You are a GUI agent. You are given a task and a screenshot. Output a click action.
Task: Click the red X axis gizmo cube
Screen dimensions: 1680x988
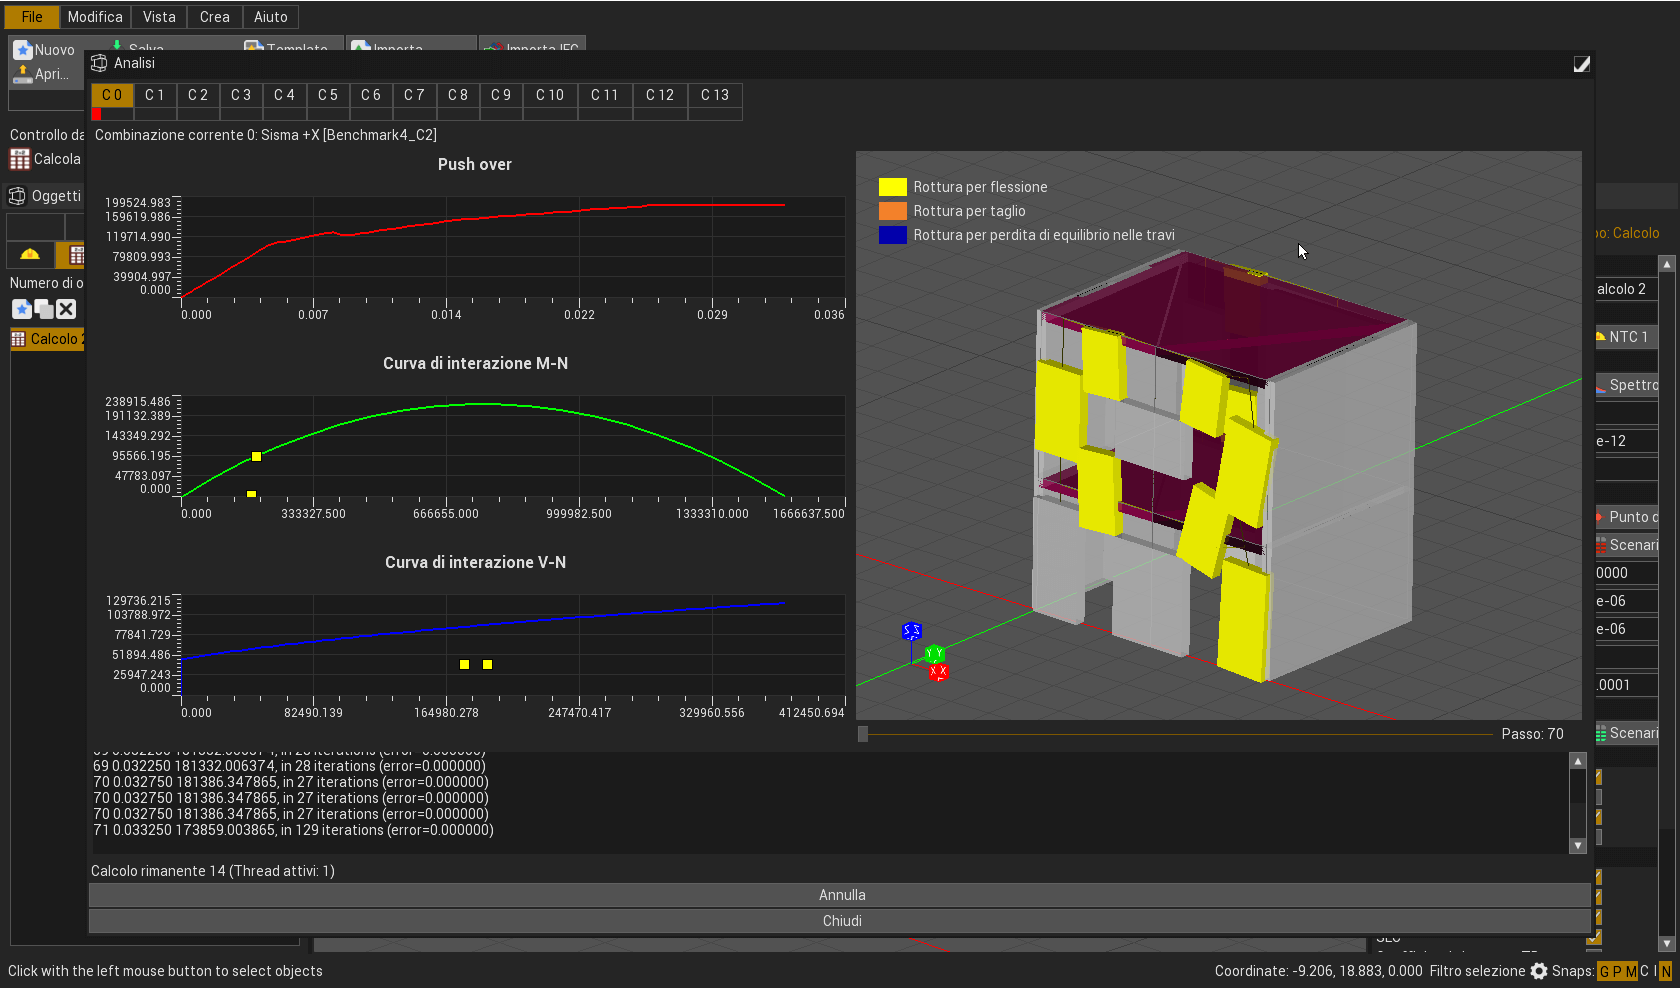[938, 672]
